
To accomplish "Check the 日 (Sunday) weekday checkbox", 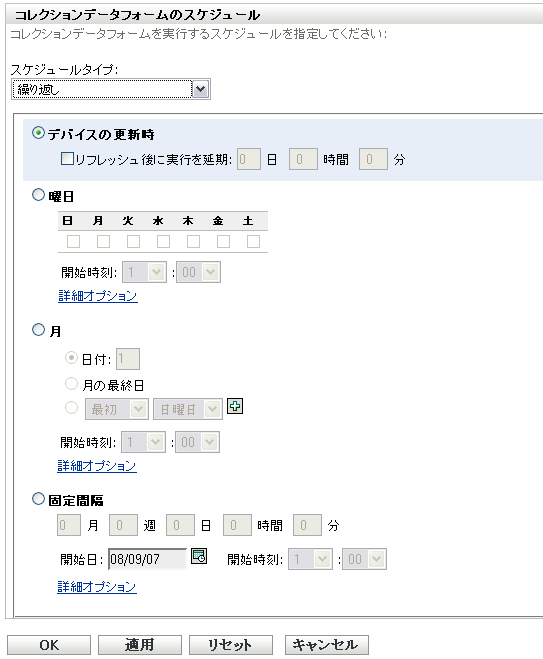I will tap(74, 242).
